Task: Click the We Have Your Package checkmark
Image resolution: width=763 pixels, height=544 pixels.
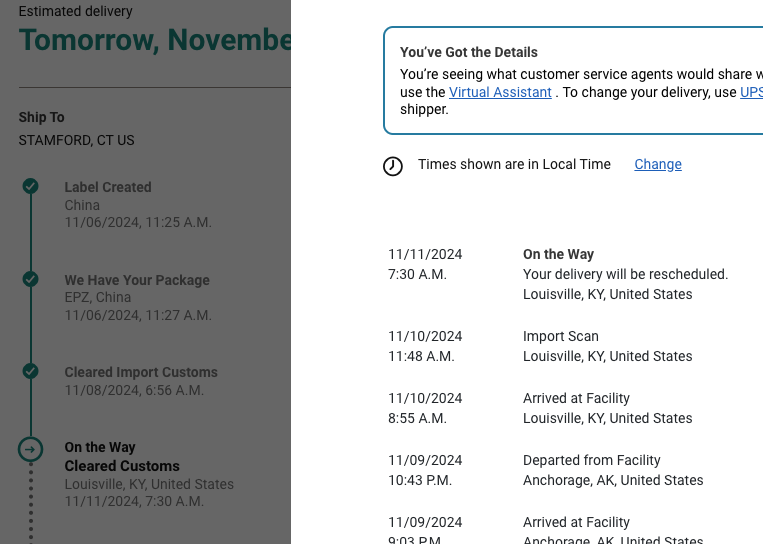Action: coord(30,279)
